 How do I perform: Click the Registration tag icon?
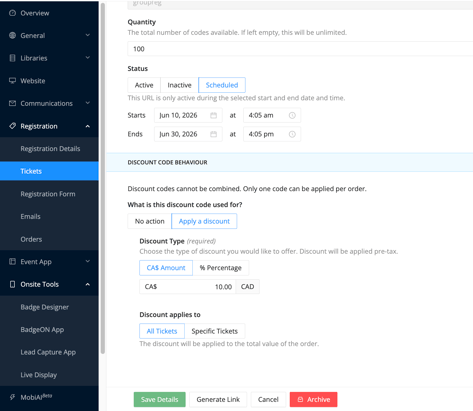click(12, 126)
